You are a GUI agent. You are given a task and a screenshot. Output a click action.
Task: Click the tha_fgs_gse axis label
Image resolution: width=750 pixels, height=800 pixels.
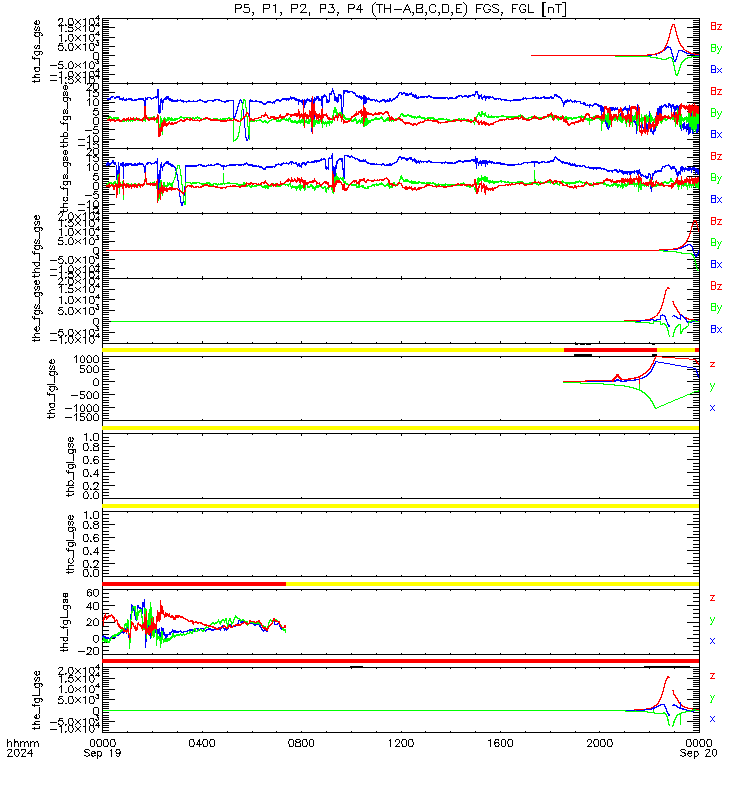point(36,51)
